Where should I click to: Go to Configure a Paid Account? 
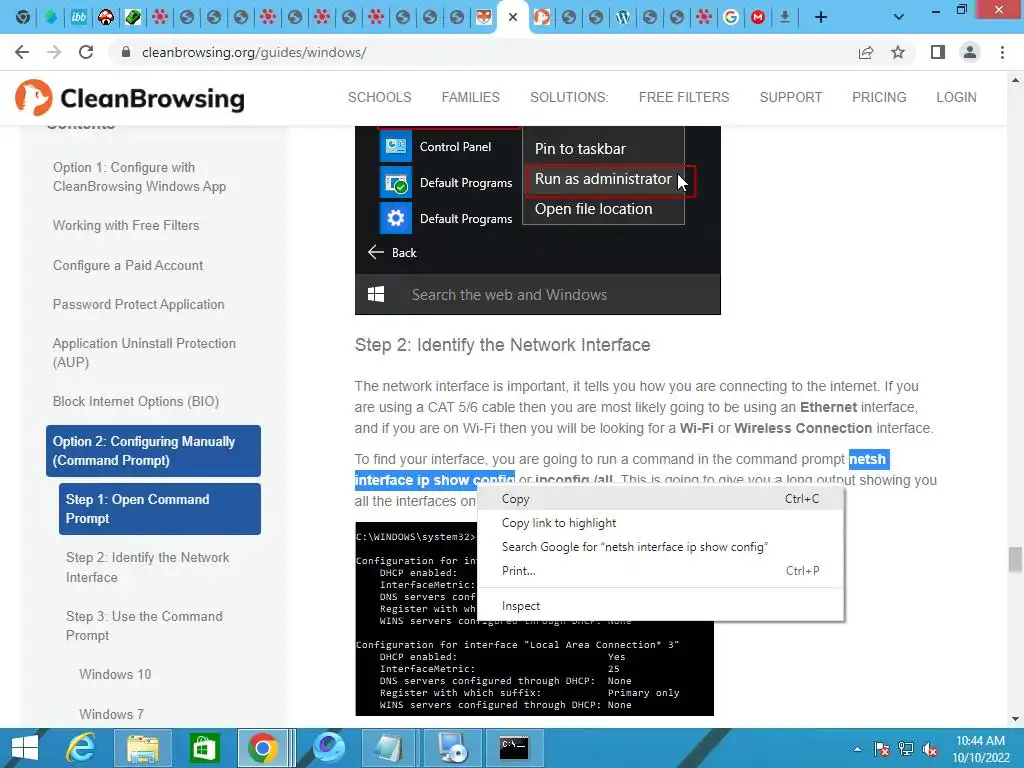tap(128, 265)
